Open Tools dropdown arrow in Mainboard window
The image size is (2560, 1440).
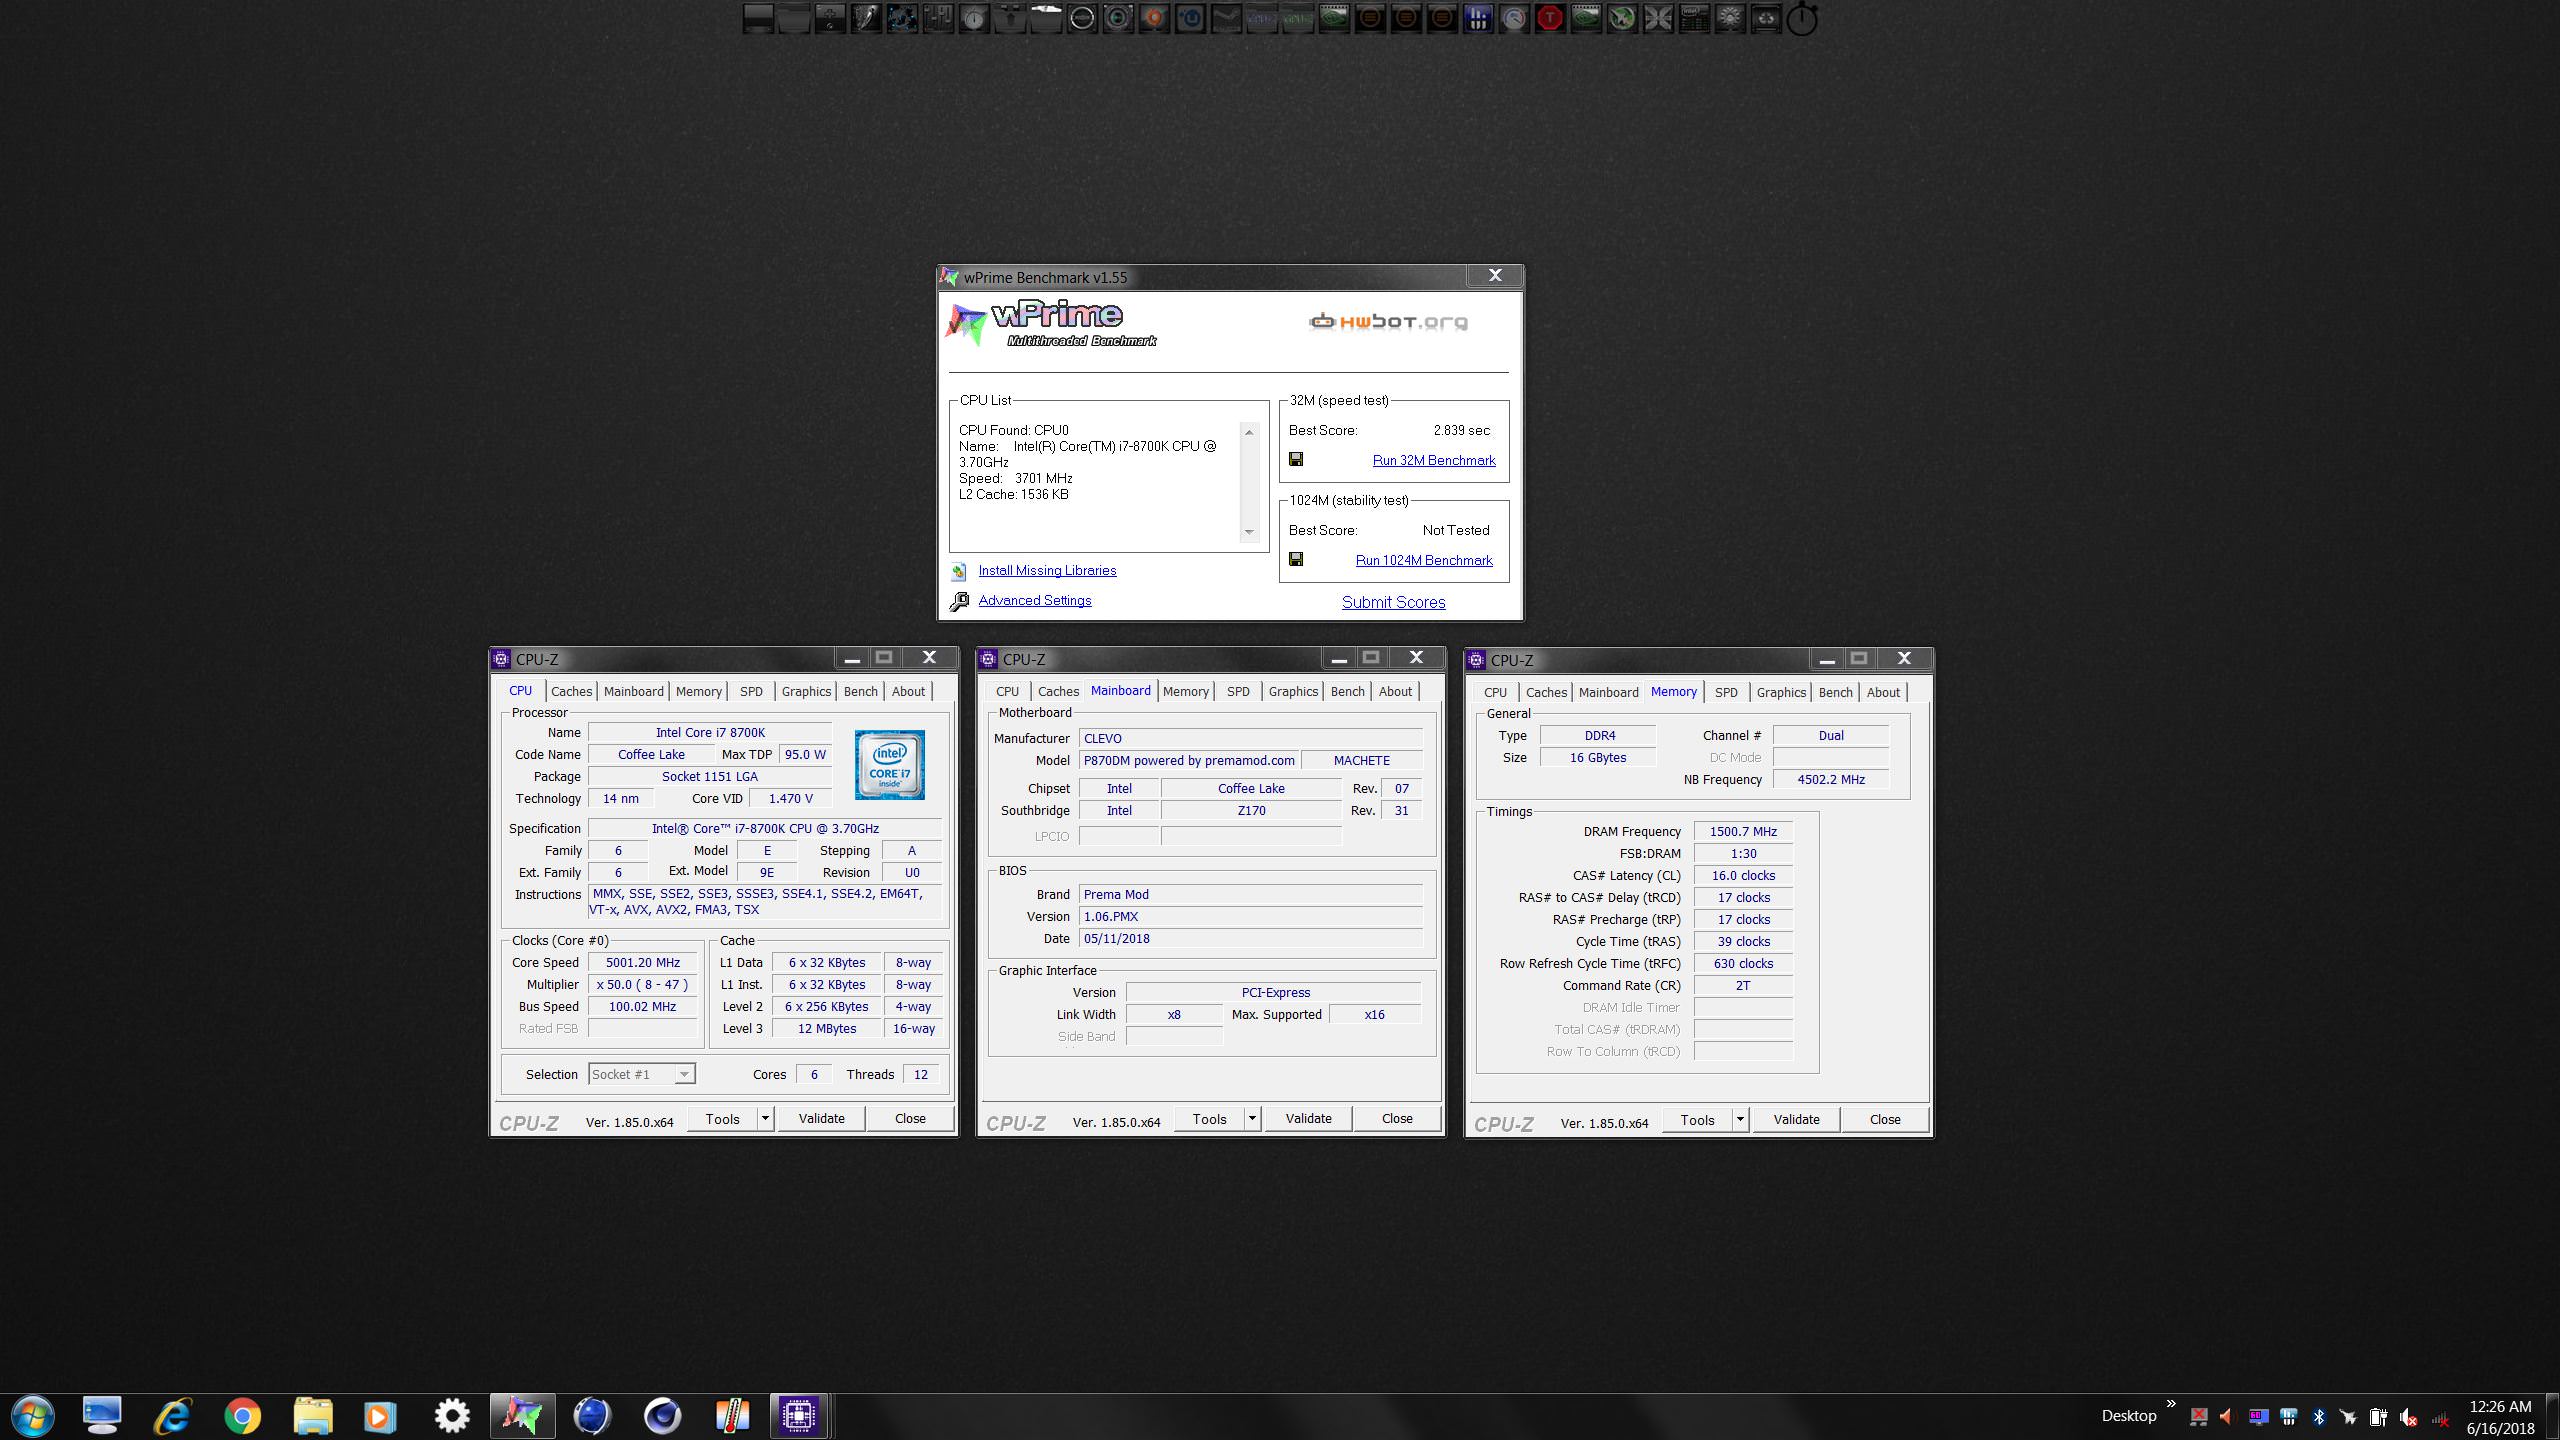point(1252,1118)
